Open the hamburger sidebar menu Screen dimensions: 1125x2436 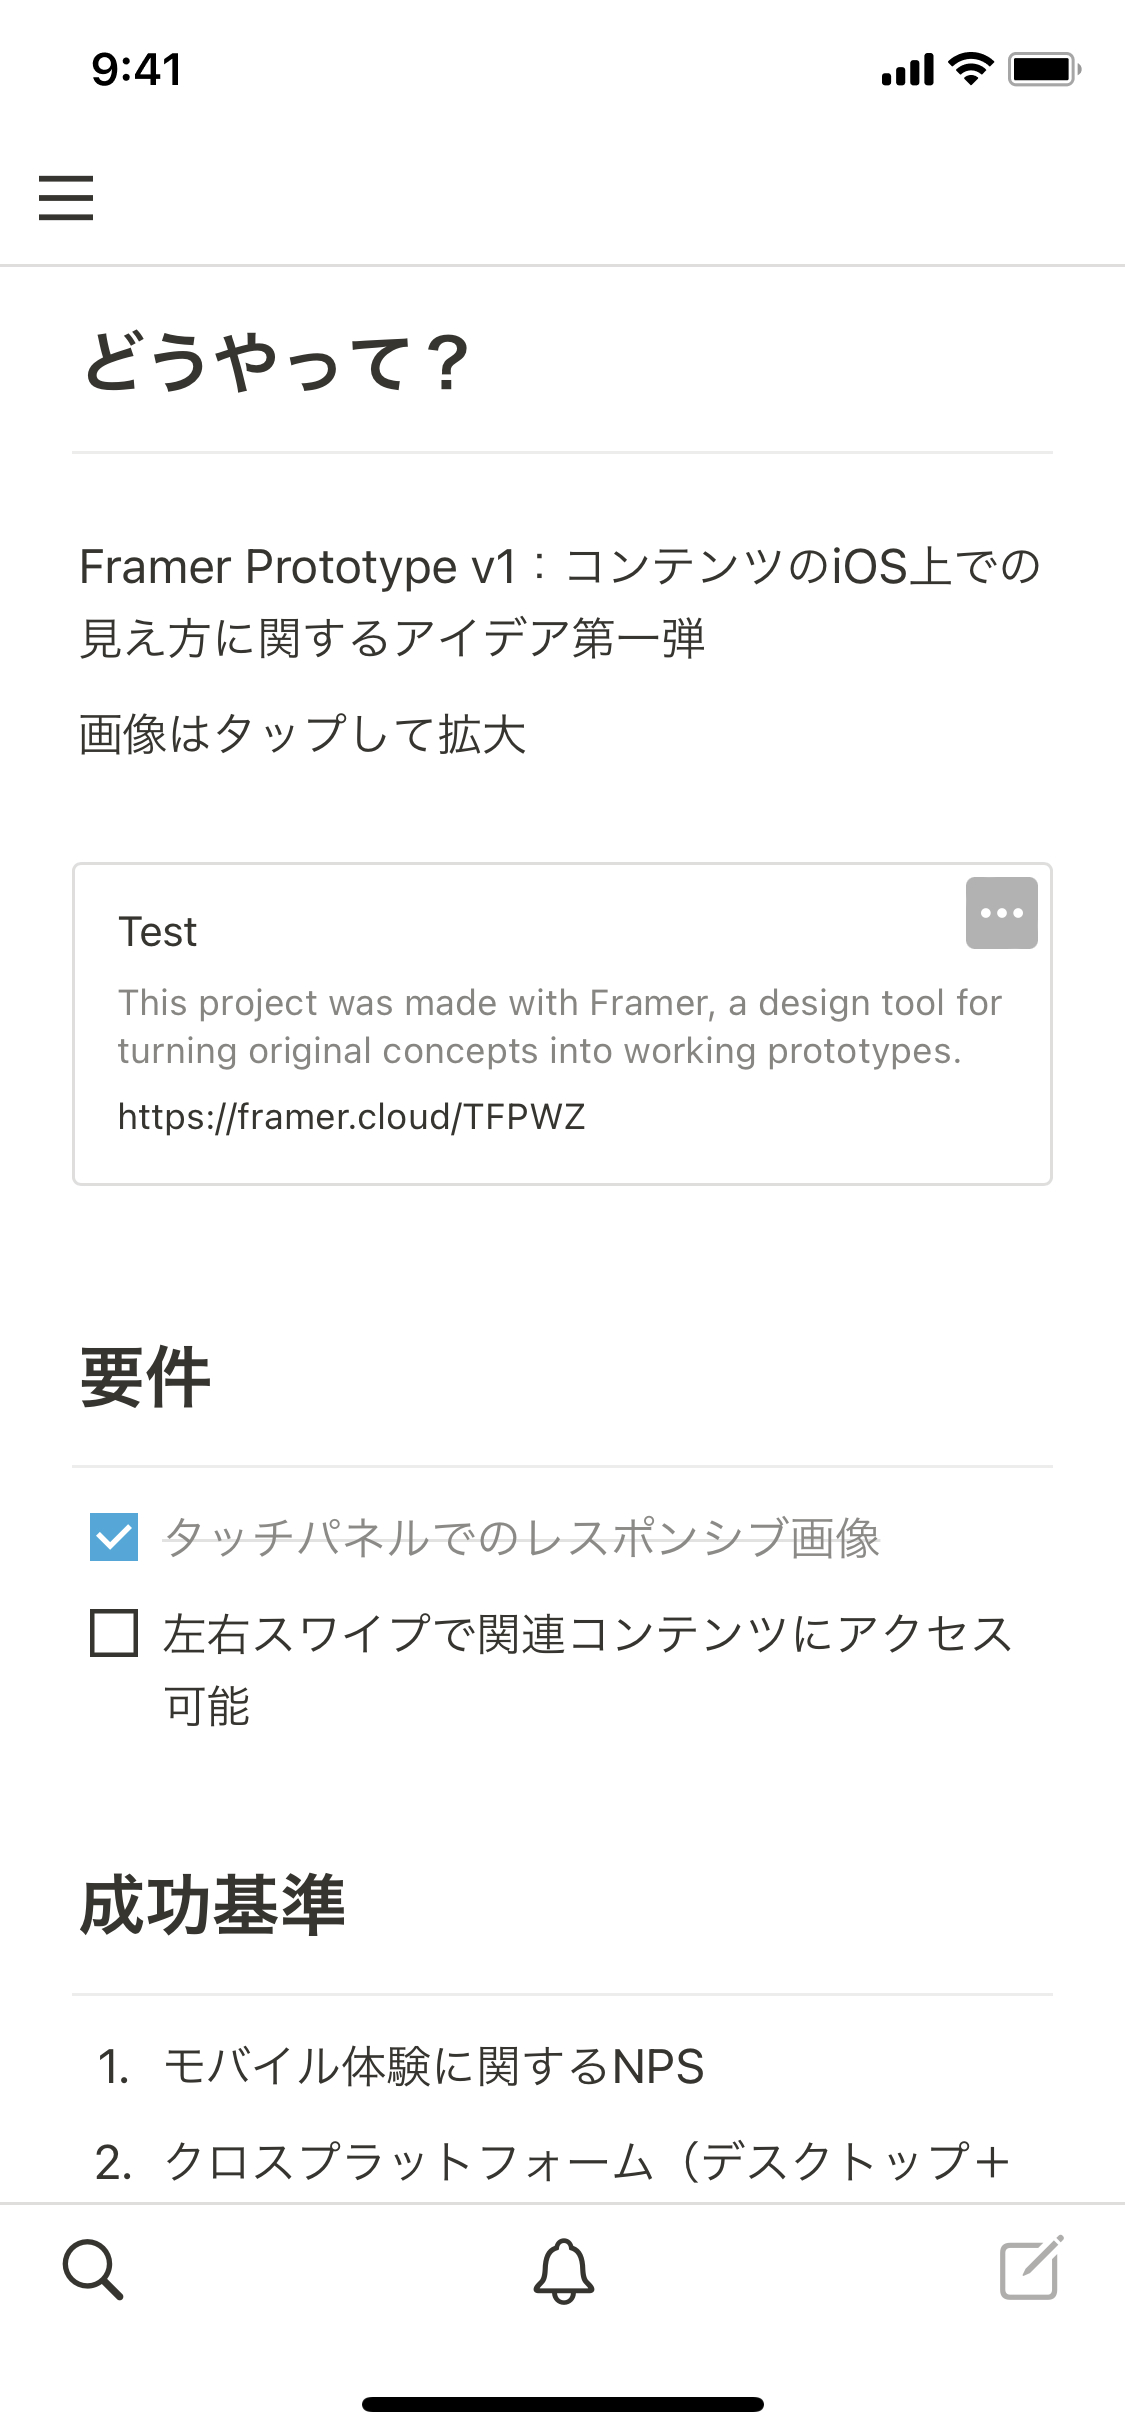(x=66, y=197)
